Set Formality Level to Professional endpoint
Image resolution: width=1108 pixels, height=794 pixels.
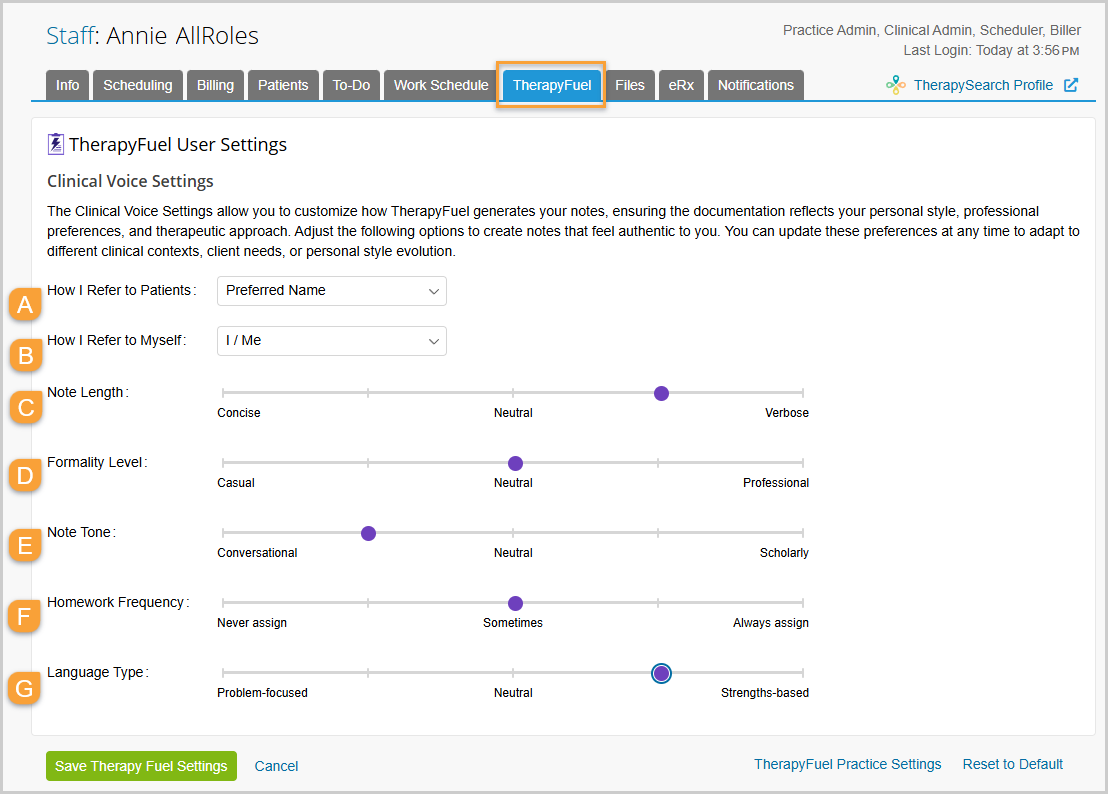(803, 463)
